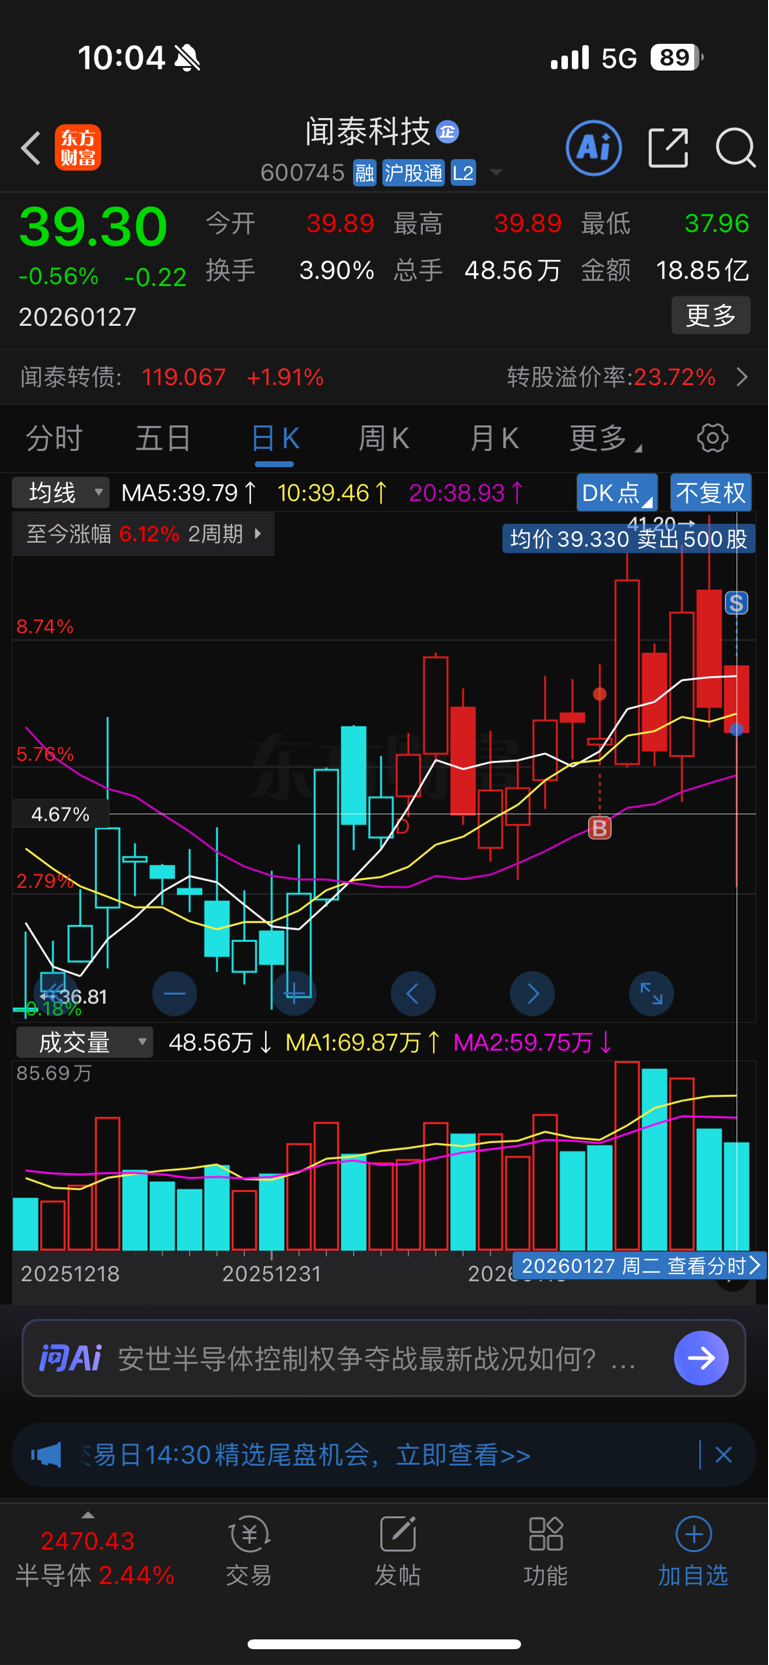
Task: Open 不复权 adjustment selector
Action: (711, 492)
